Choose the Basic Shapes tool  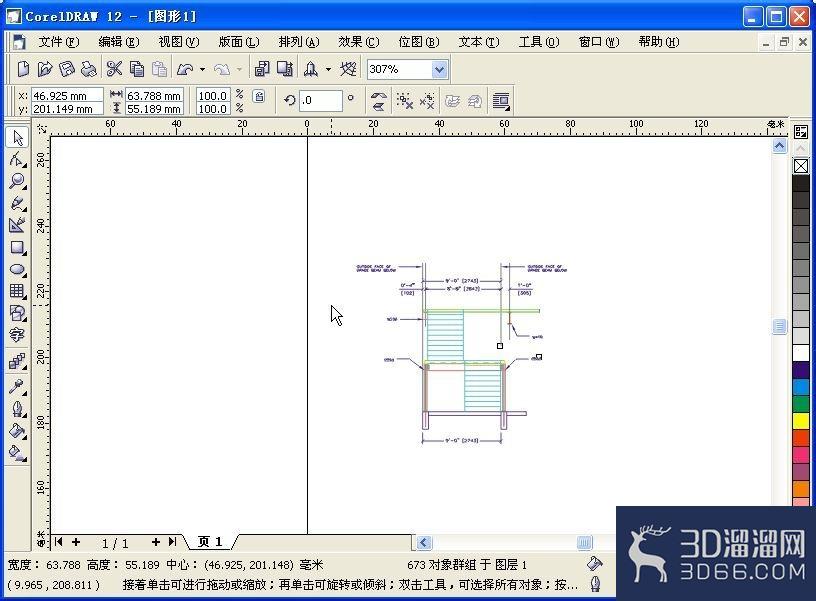[17, 313]
